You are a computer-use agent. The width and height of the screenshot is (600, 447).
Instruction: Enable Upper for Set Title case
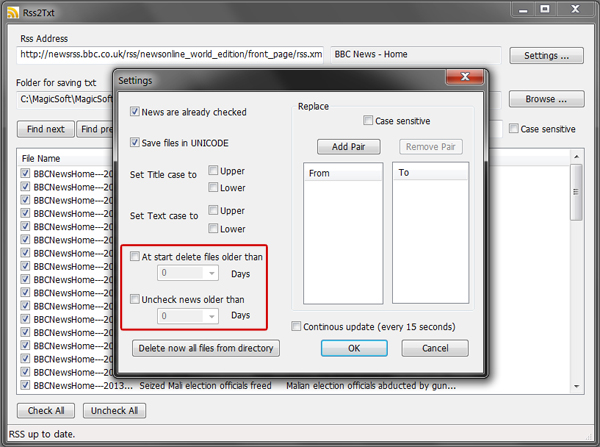(213, 170)
